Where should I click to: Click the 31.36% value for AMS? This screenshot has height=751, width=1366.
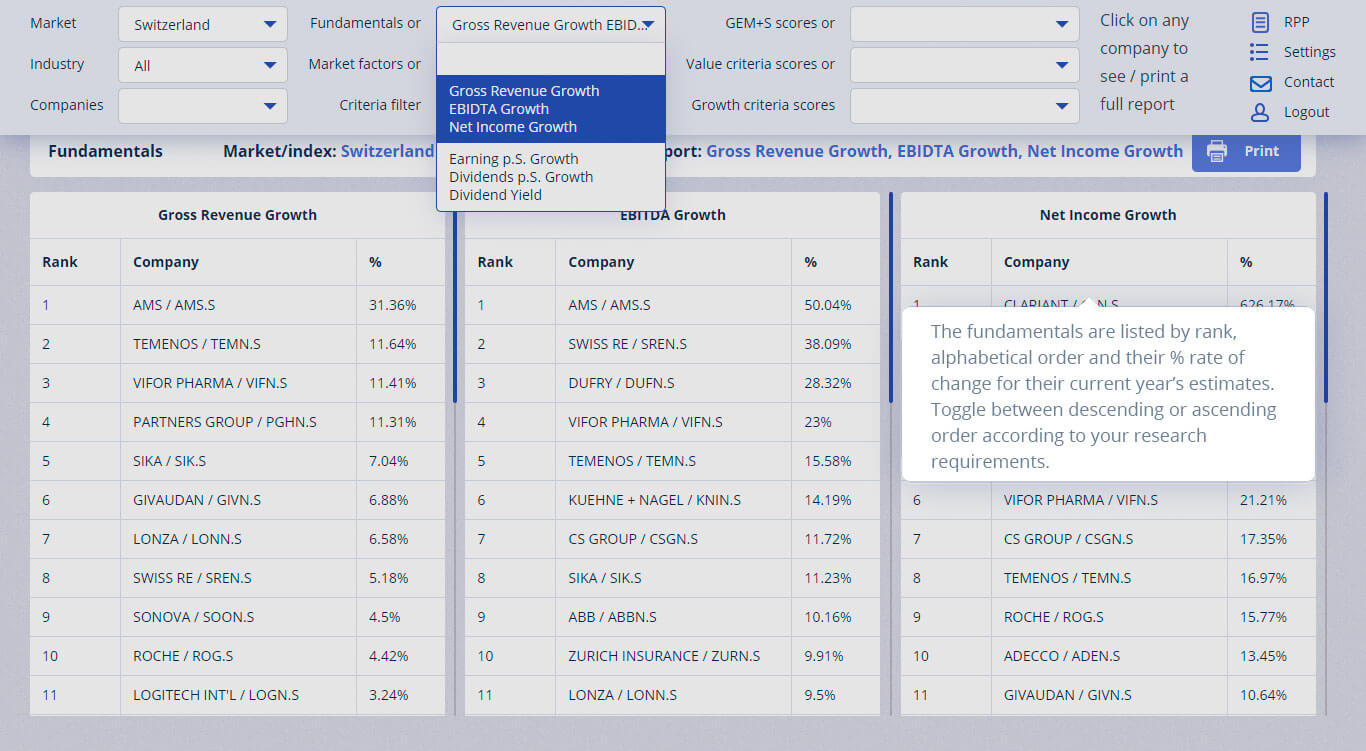393,305
